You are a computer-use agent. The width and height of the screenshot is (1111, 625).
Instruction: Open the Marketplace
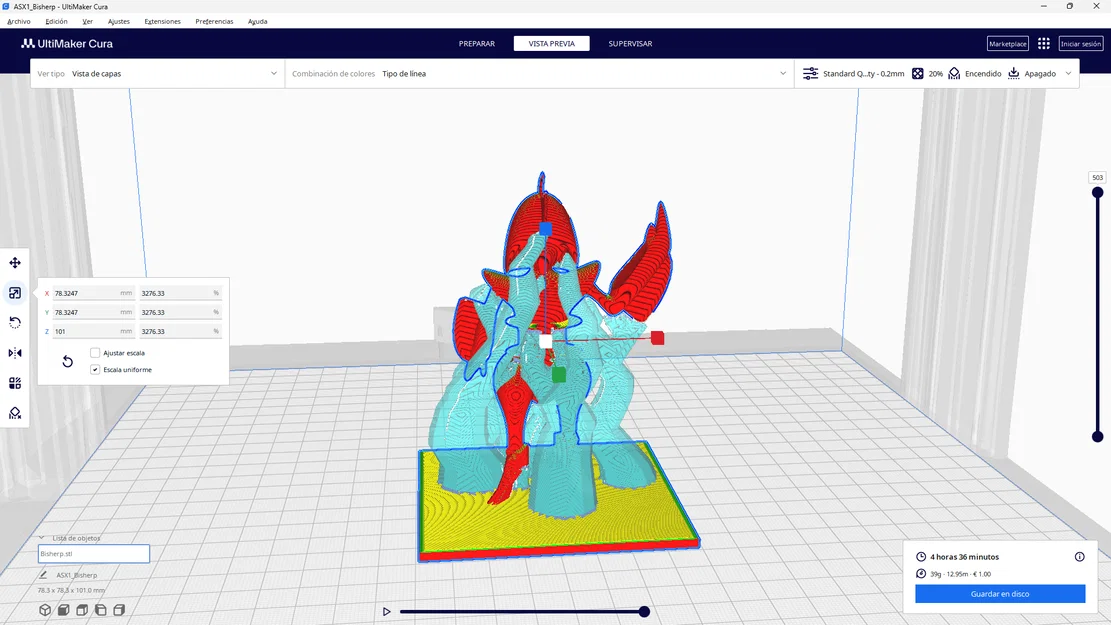coord(1007,43)
